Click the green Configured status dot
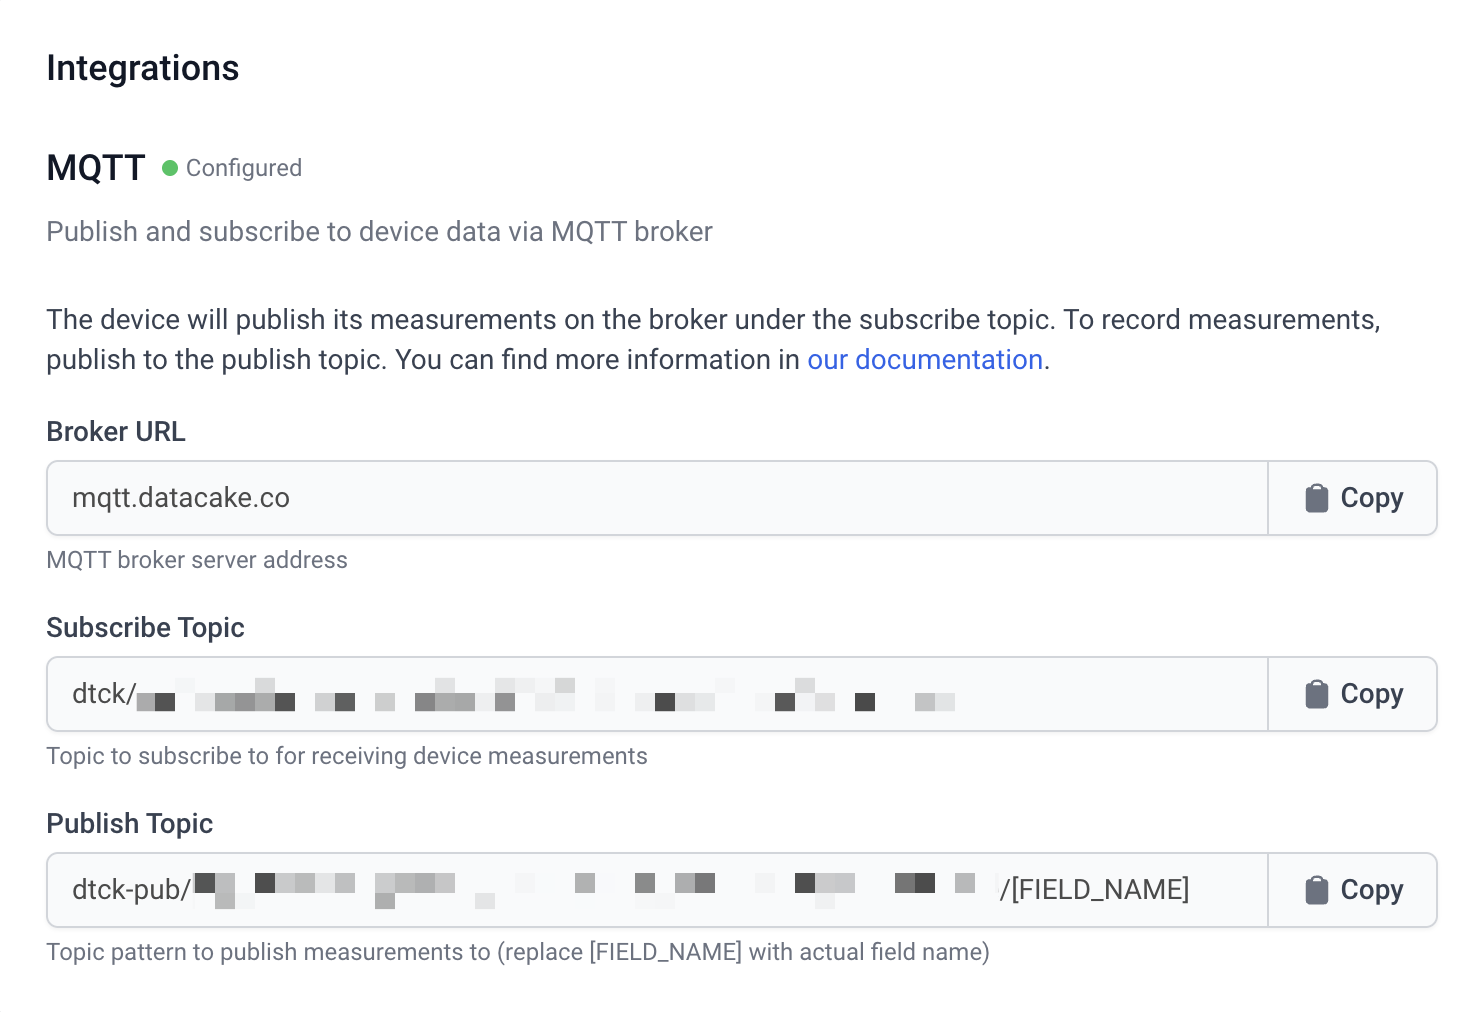This screenshot has height=1012, width=1482. pyautogui.click(x=170, y=168)
